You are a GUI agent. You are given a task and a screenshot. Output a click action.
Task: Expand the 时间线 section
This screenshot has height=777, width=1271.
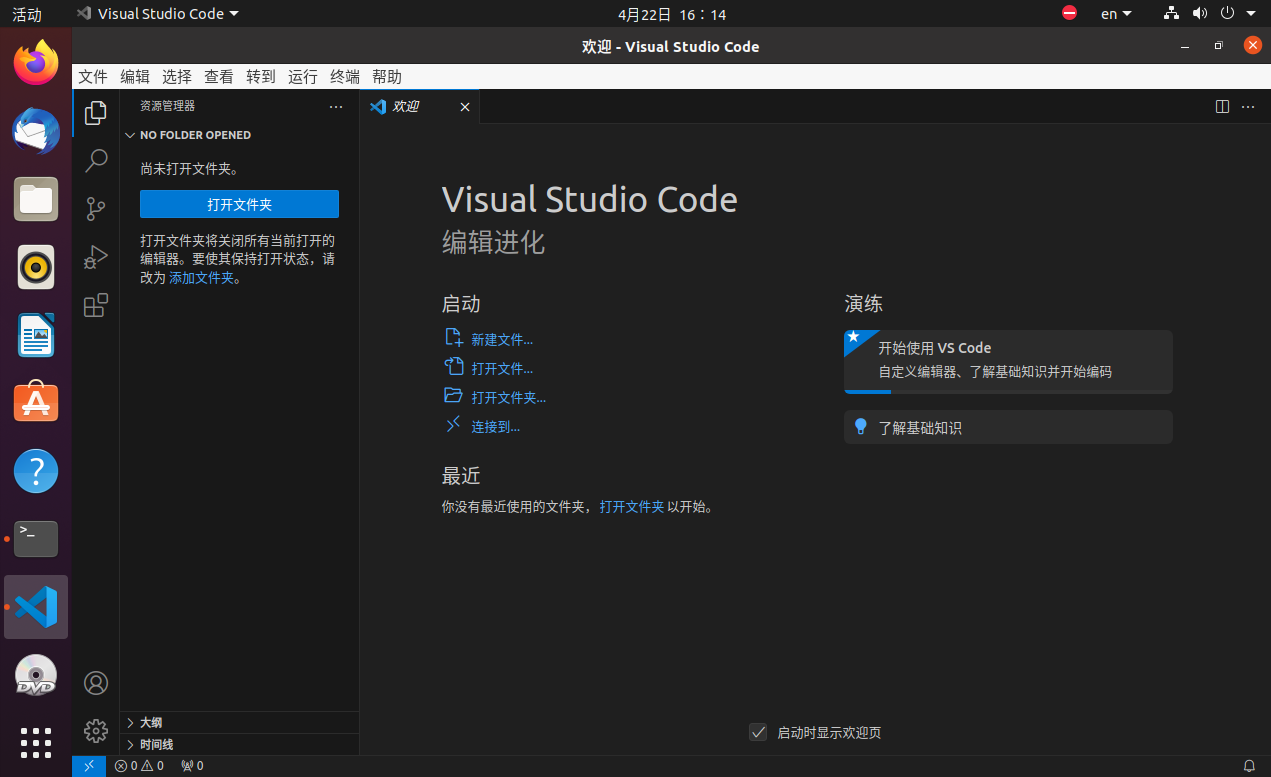[x=239, y=745]
